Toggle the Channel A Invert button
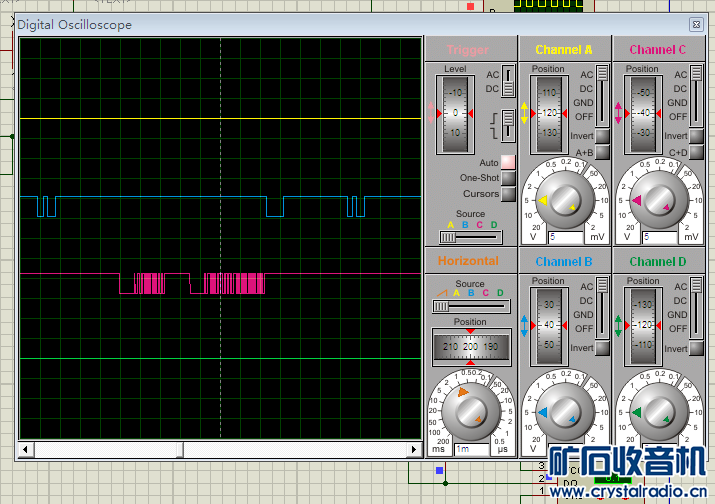Screen dimensions: 715x504 pos(603,136)
